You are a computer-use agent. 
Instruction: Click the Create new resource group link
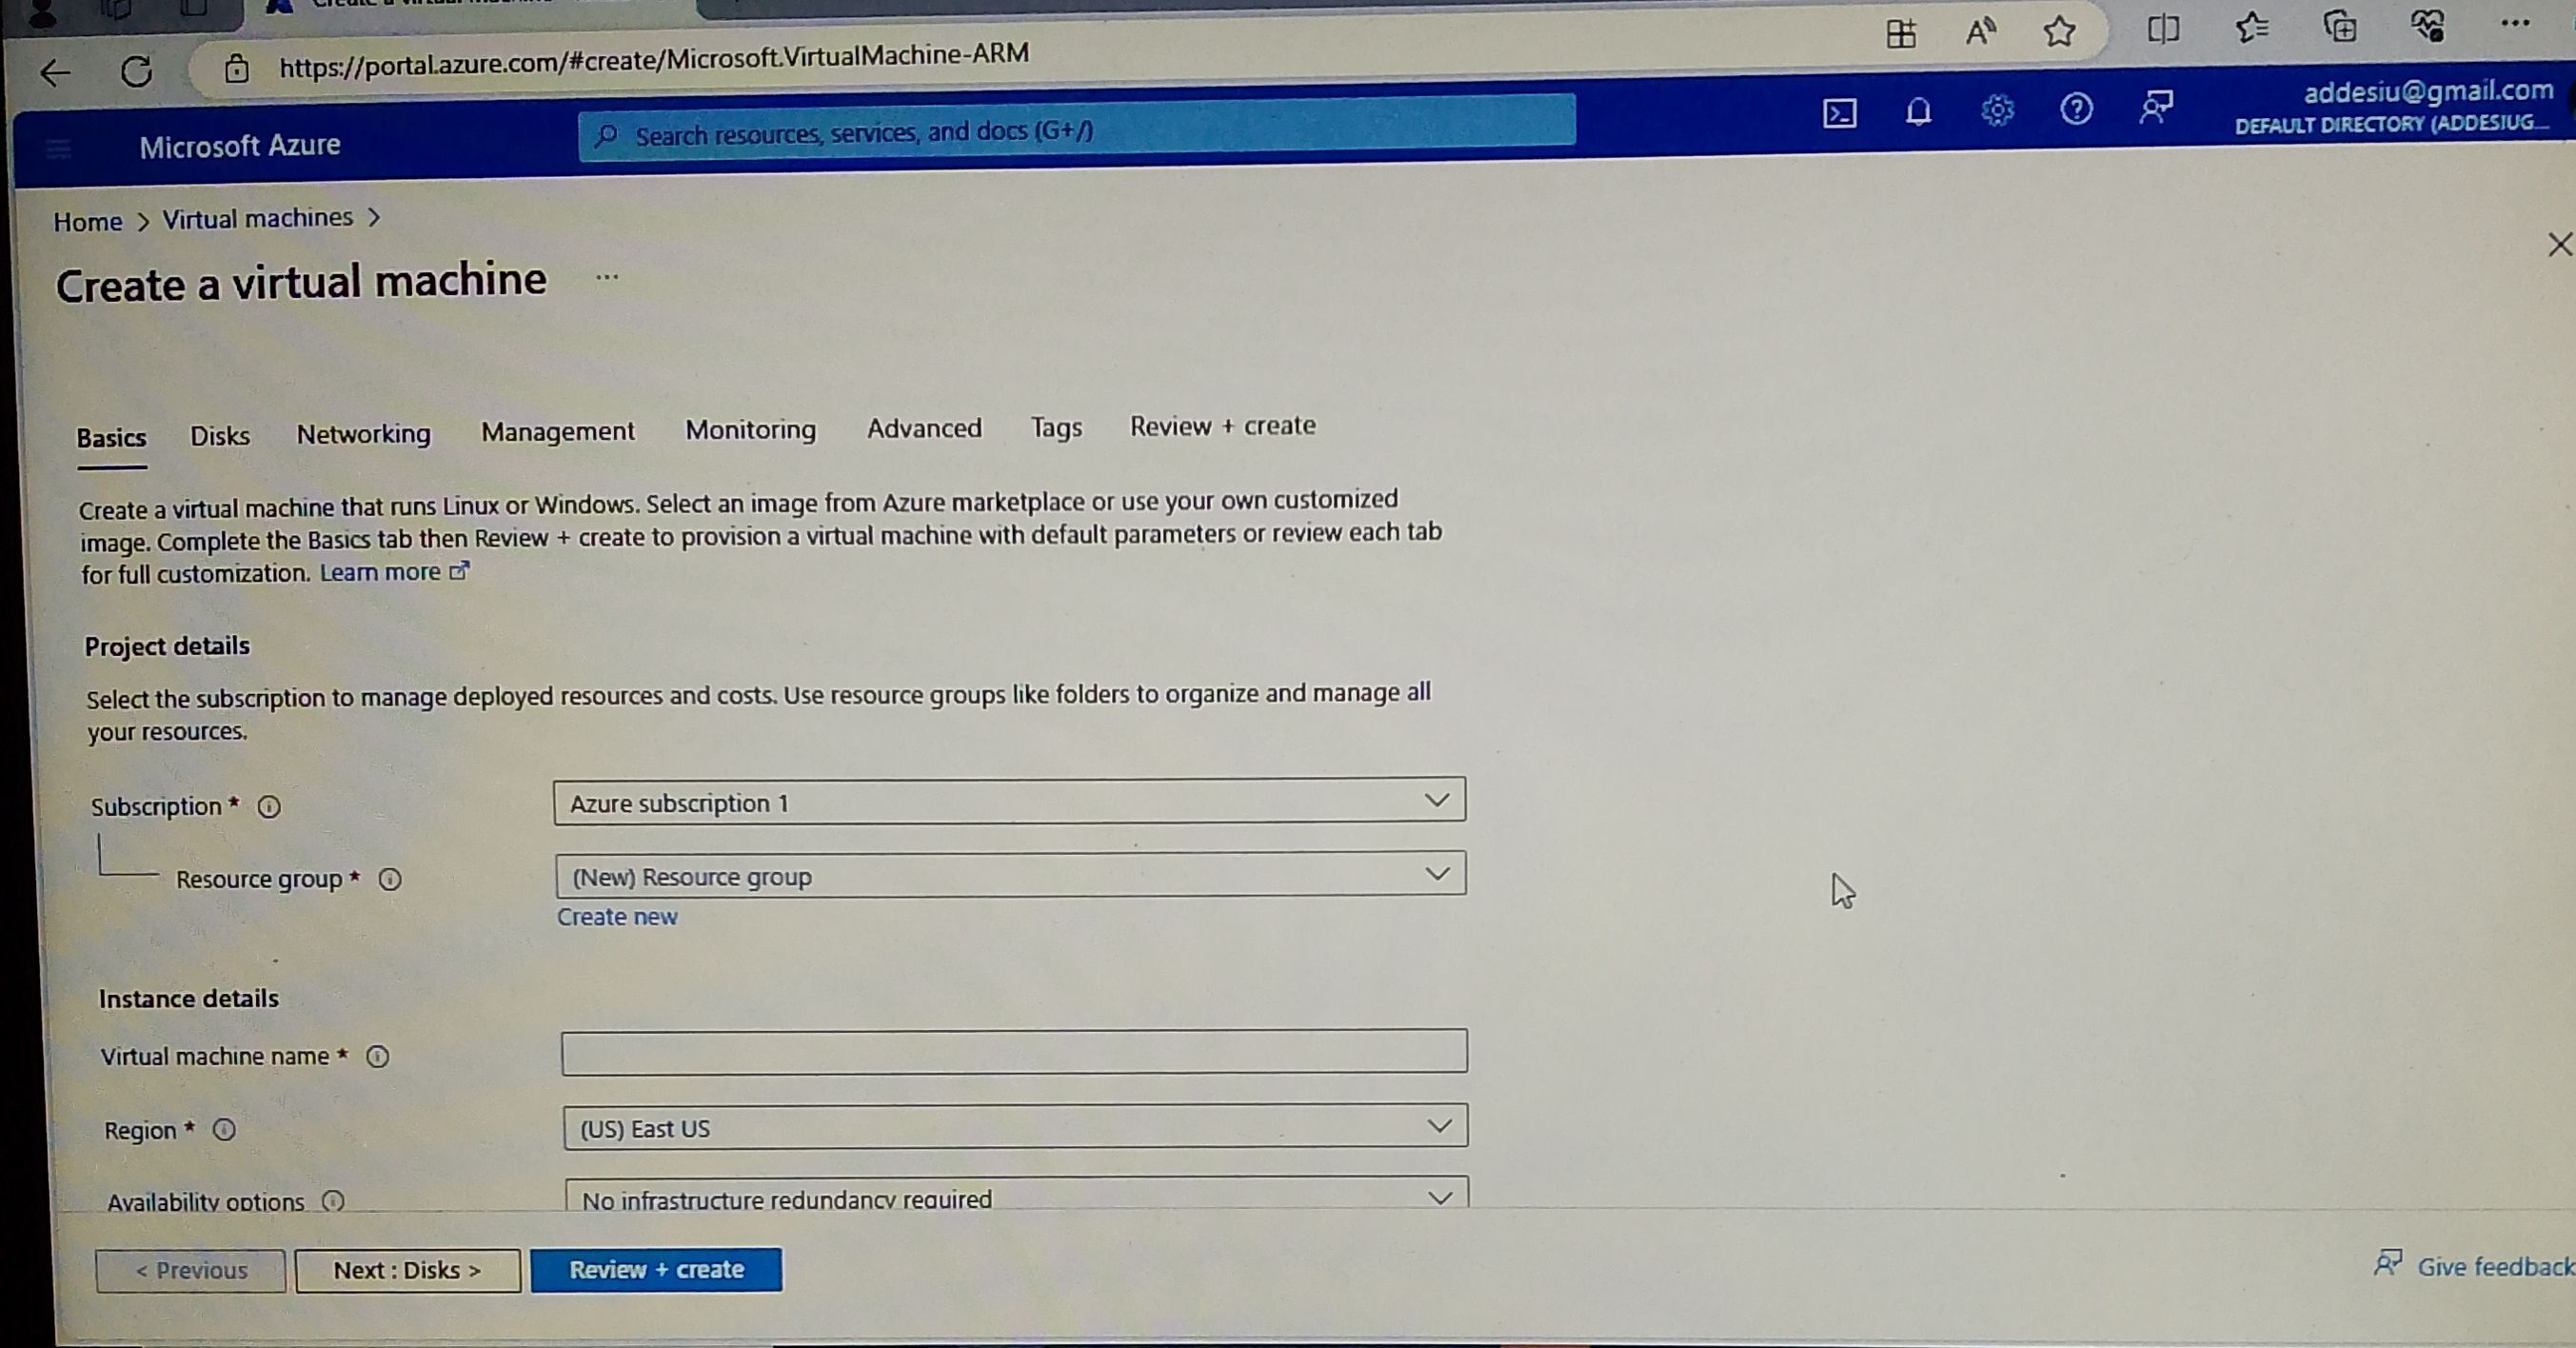(x=617, y=917)
